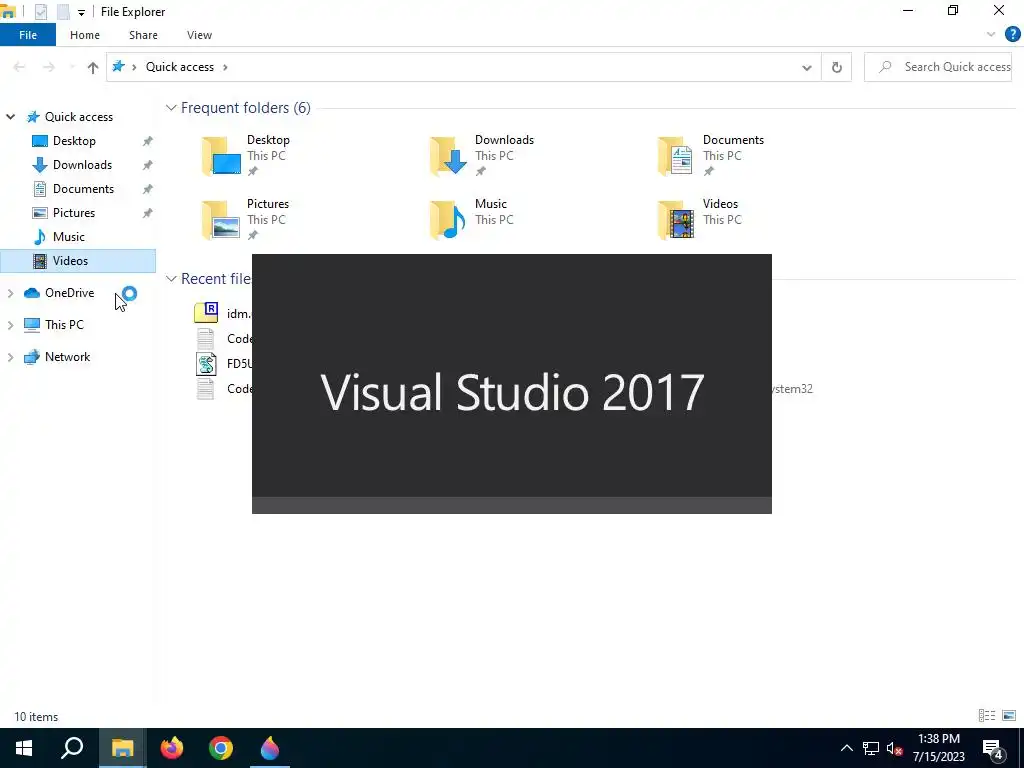Viewport: 1024px width, 768px height.
Task: Select Desktop in the navigation pane
Action: click(x=74, y=141)
